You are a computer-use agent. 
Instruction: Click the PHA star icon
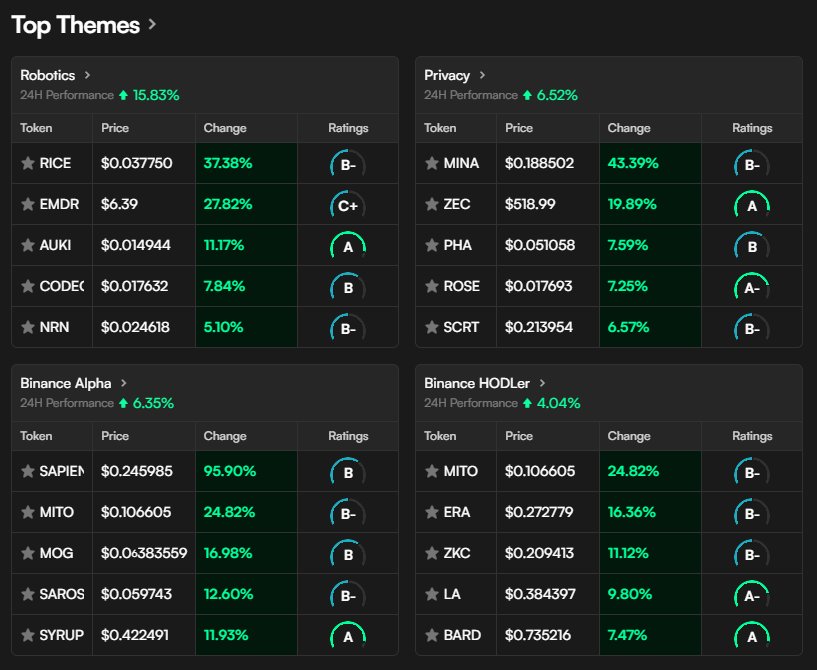432,245
